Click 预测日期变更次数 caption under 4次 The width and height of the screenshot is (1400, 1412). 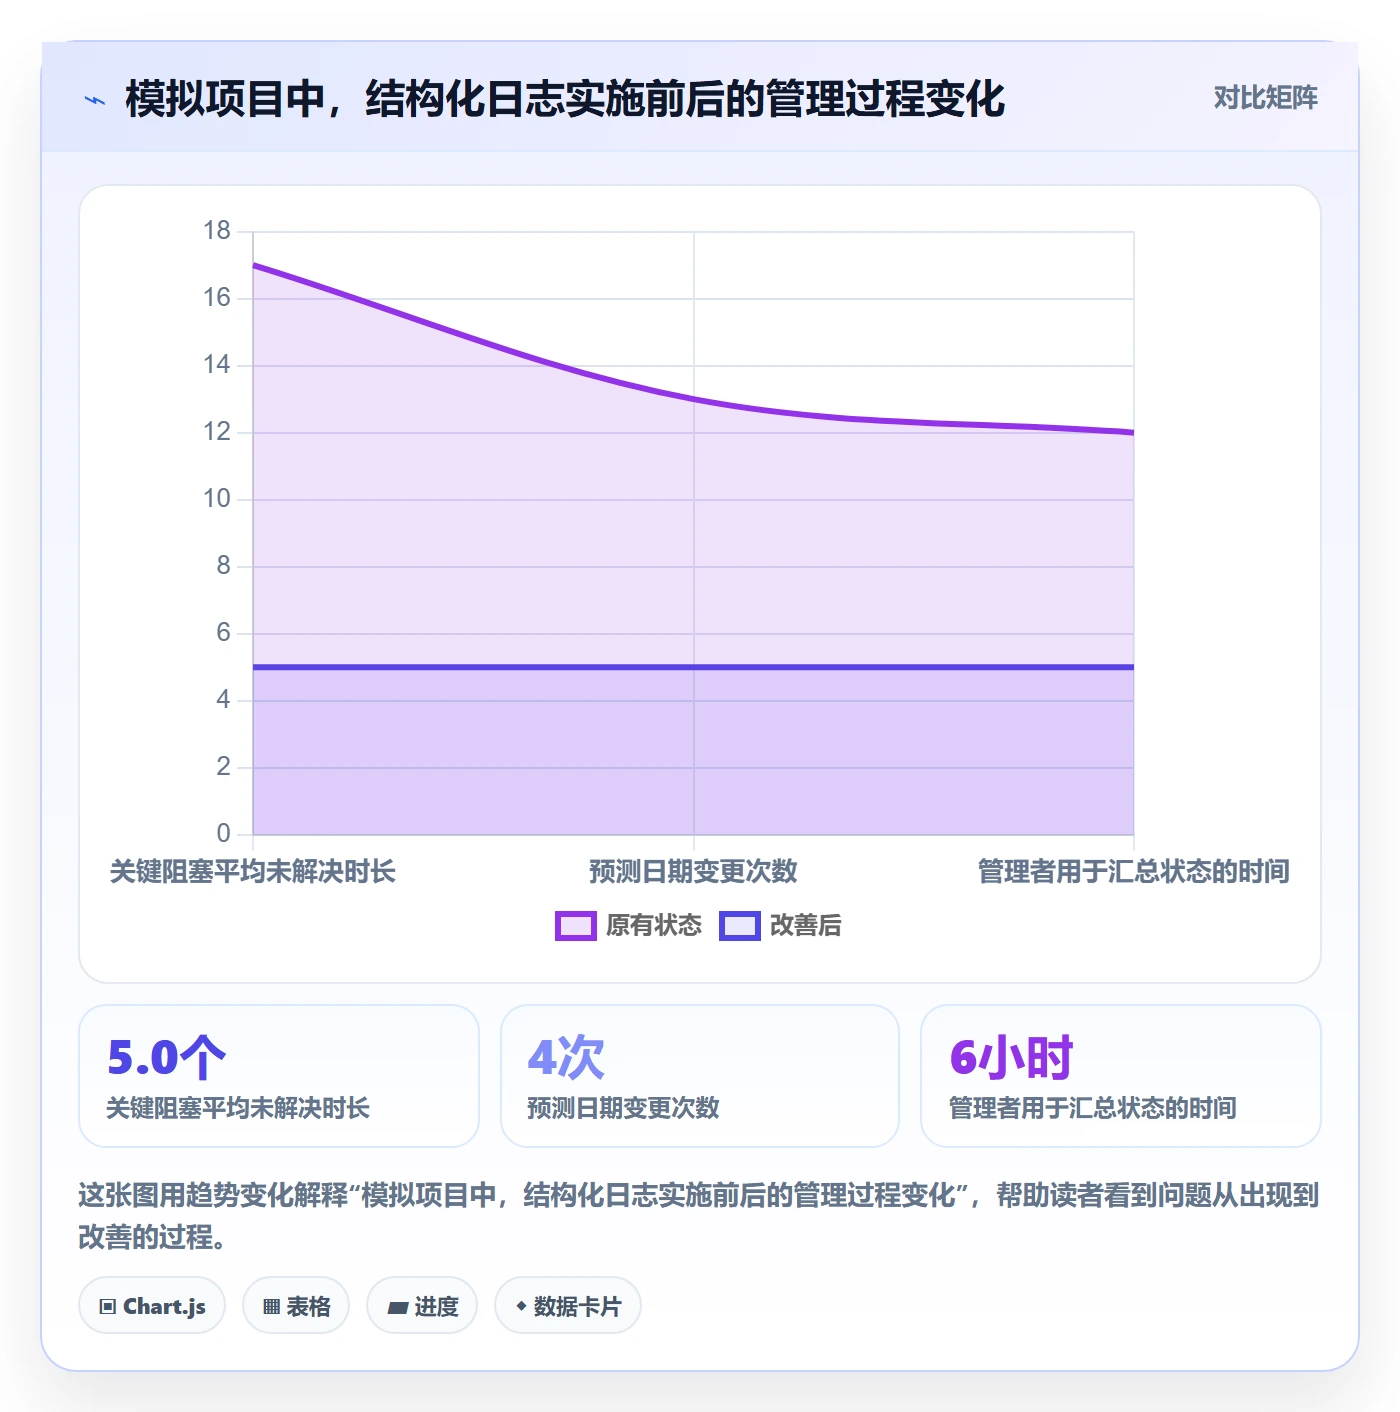pyautogui.click(x=624, y=1108)
